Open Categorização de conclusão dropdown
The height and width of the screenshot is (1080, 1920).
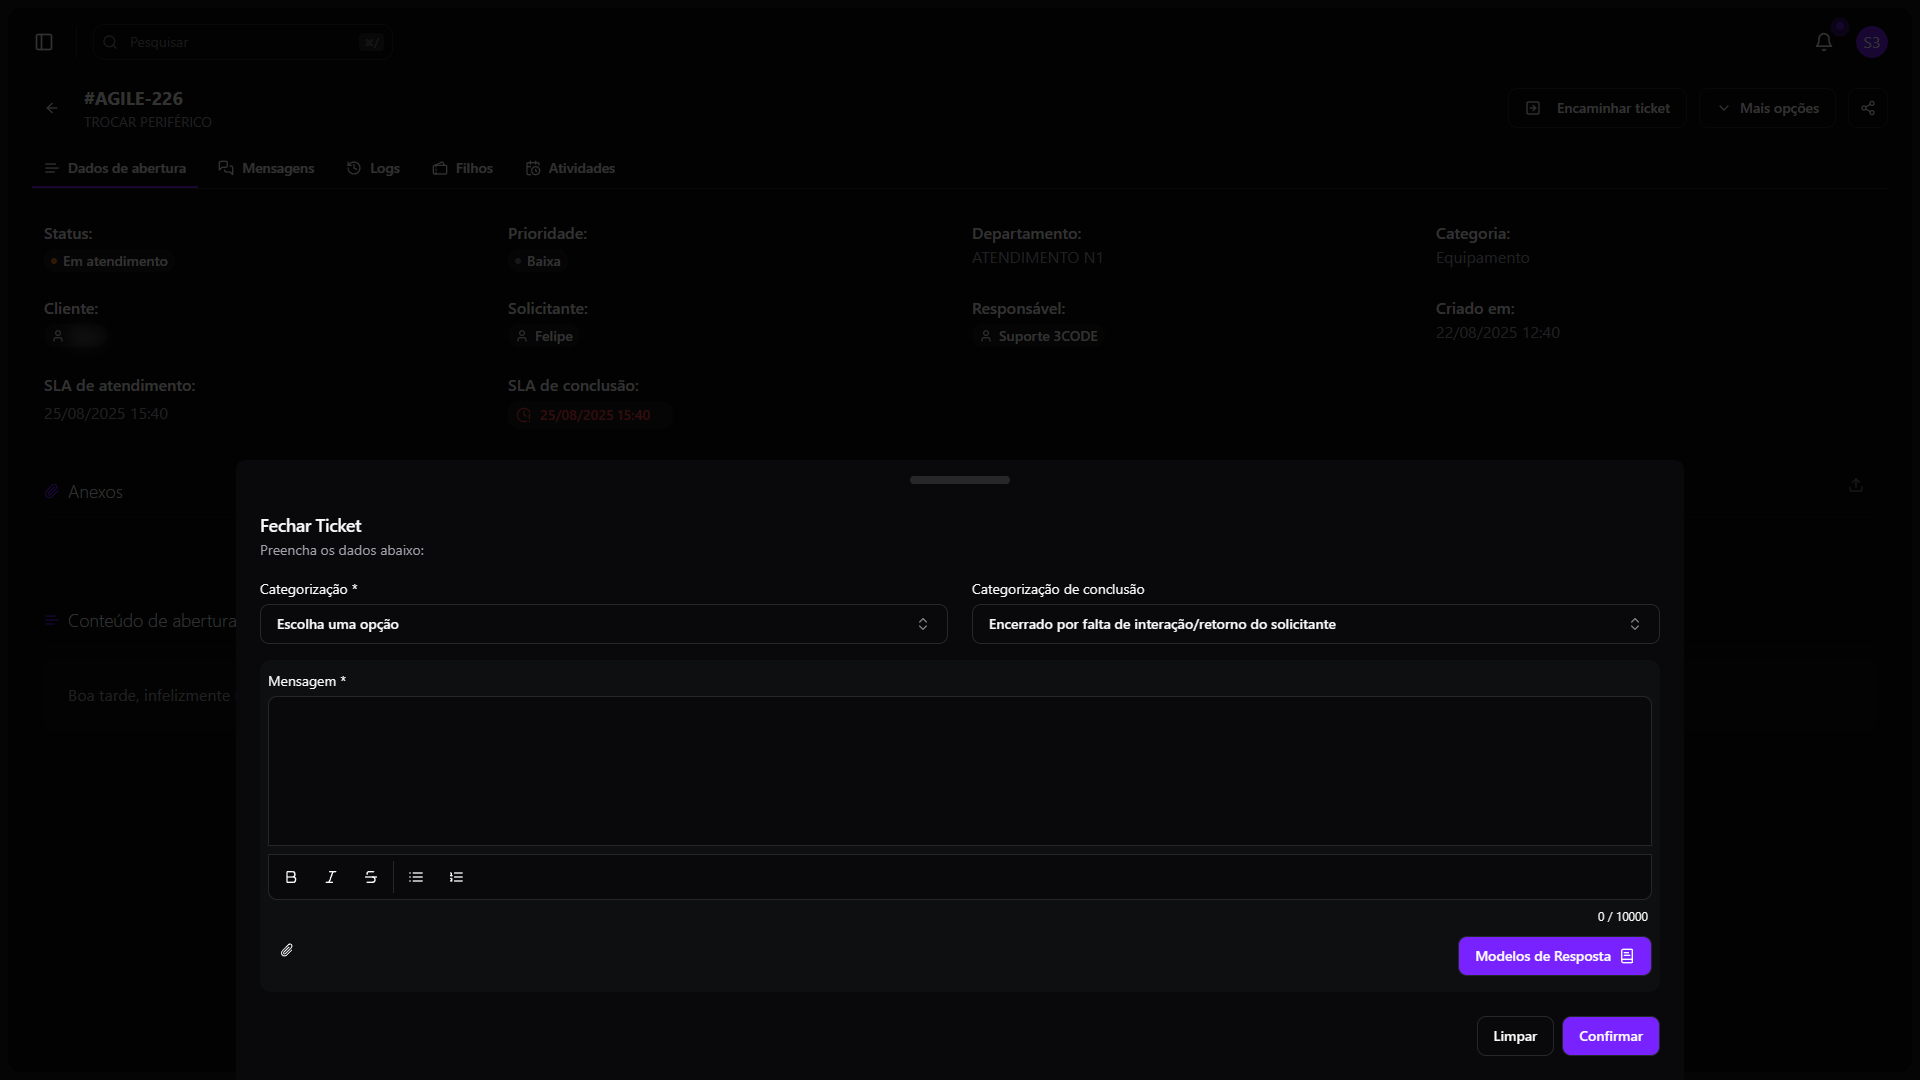(1315, 624)
